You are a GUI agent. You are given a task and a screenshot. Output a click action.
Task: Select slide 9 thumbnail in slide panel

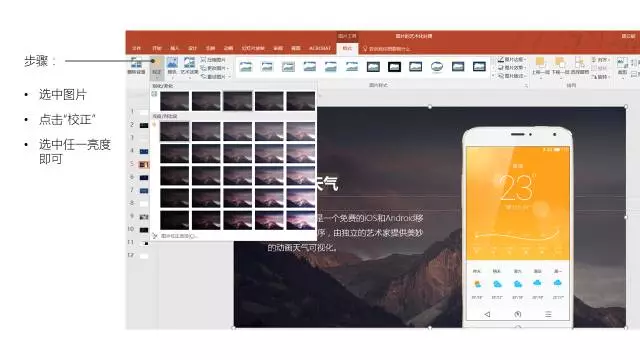click(x=144, y=217)
